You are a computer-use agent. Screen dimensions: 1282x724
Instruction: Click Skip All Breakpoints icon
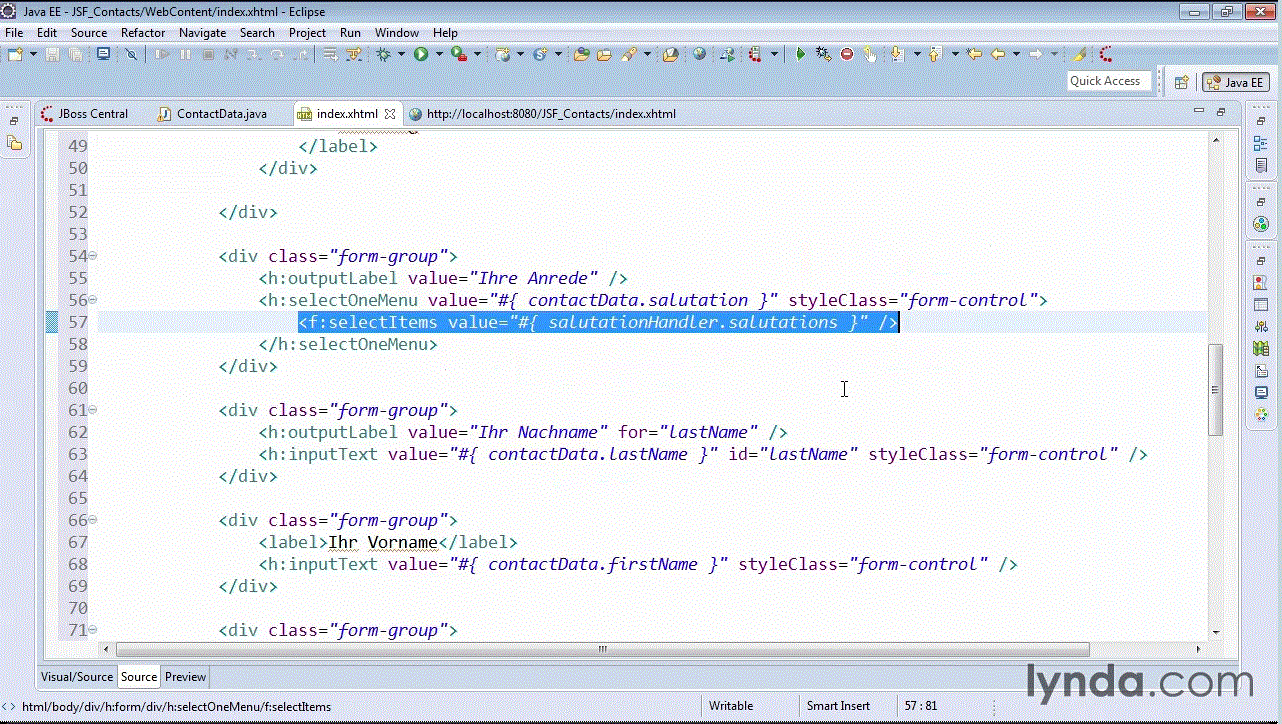pos(131,54)
